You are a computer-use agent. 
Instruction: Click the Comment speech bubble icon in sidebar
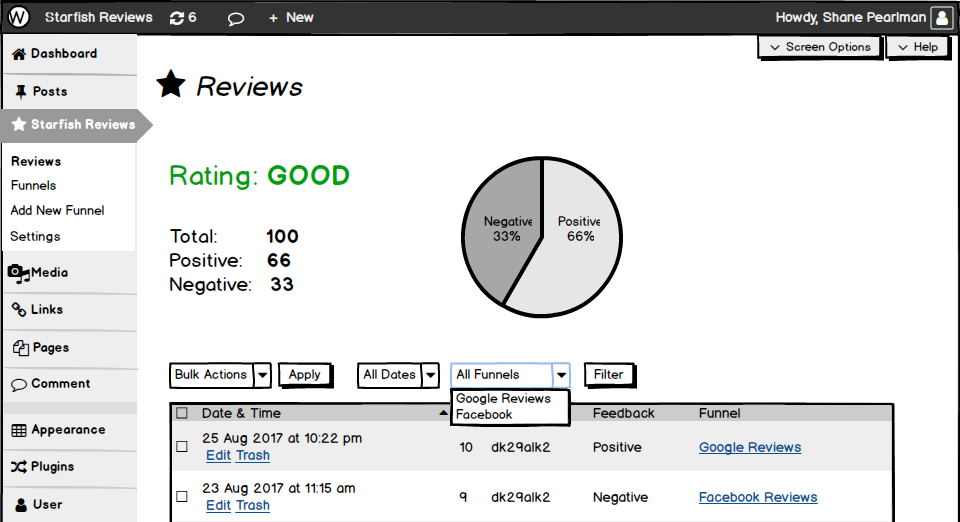(19, 384)
